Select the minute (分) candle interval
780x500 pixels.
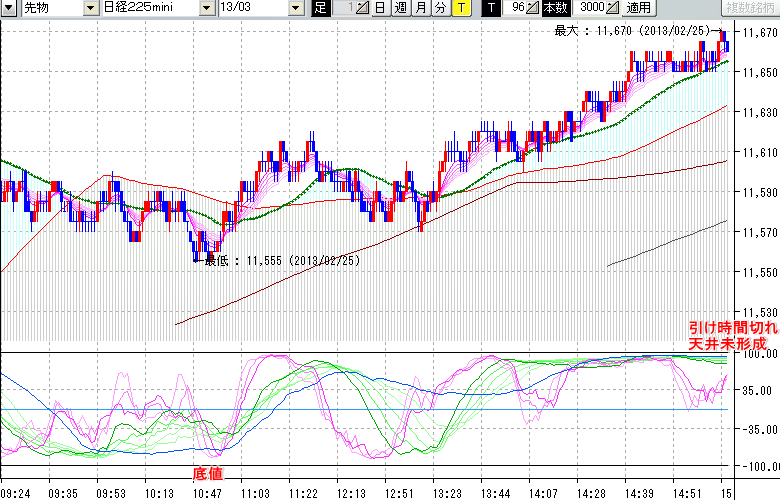pos(440,8)
